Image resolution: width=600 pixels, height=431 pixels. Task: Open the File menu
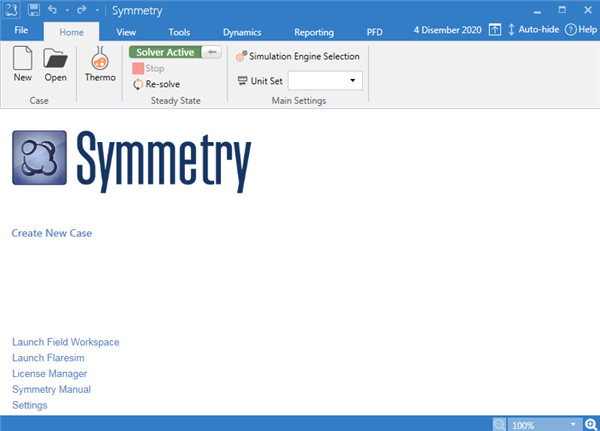(21, 32)
